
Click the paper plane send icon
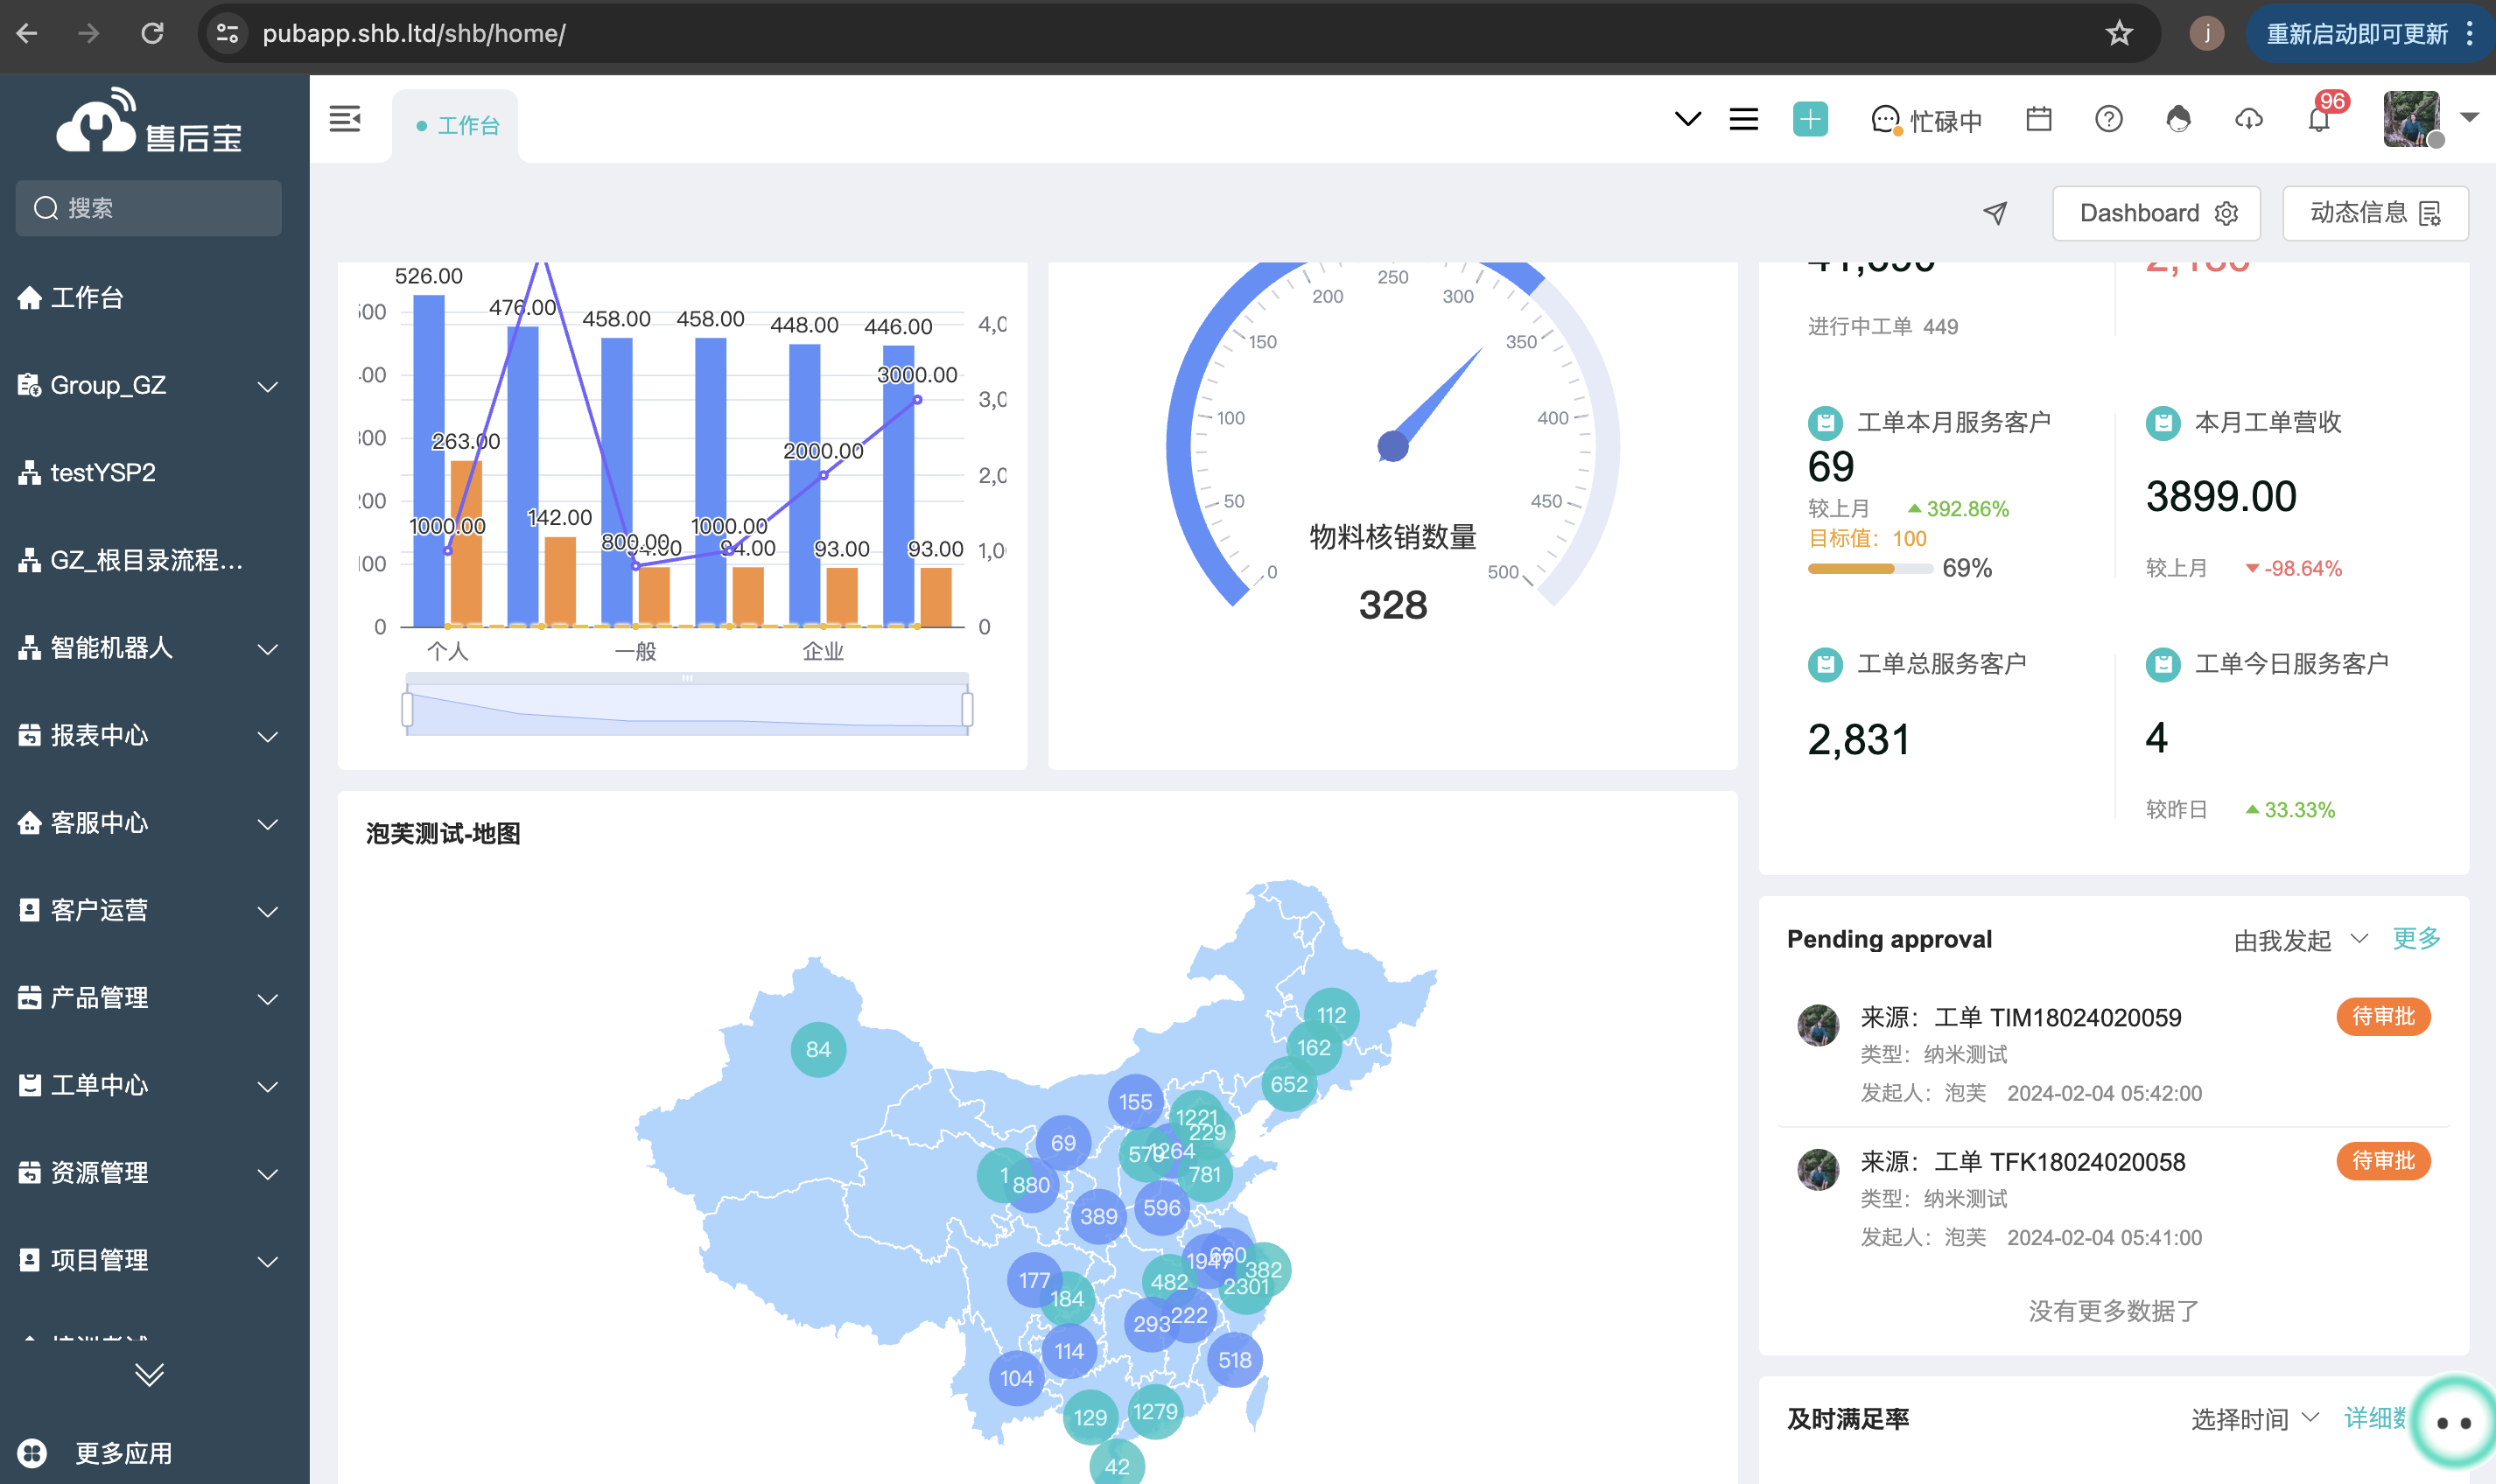(1994, 213)
